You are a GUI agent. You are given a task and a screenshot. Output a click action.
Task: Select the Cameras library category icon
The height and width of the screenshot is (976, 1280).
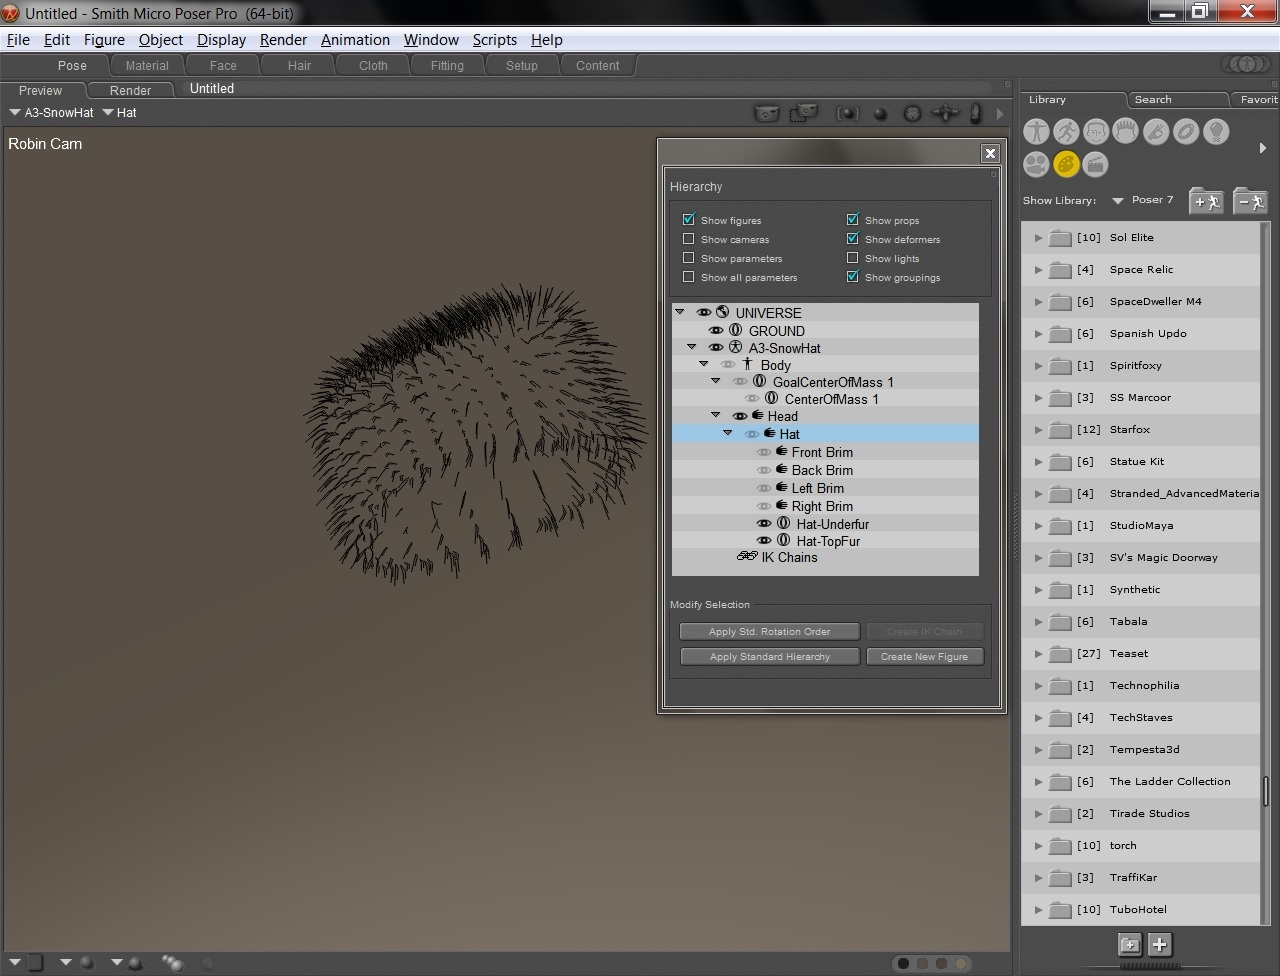pyautogui.click(x=1036, y=164)
